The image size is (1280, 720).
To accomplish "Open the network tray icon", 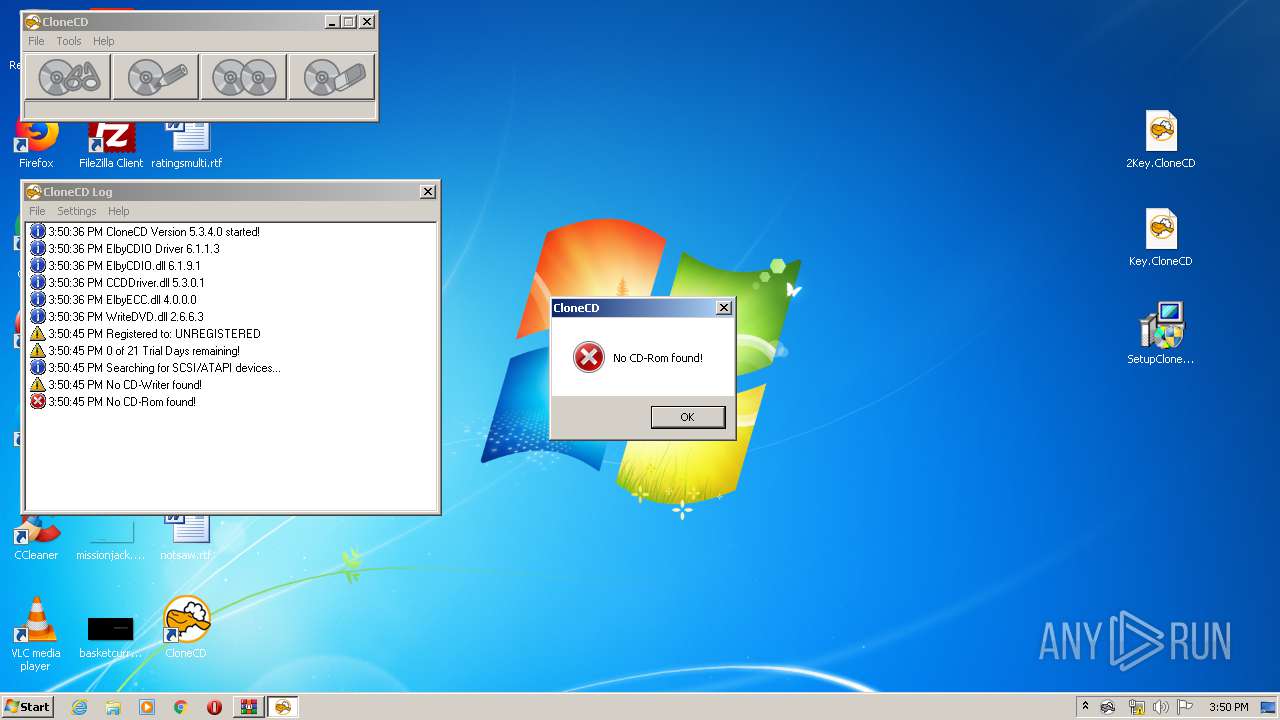I will pos(1137,707).
